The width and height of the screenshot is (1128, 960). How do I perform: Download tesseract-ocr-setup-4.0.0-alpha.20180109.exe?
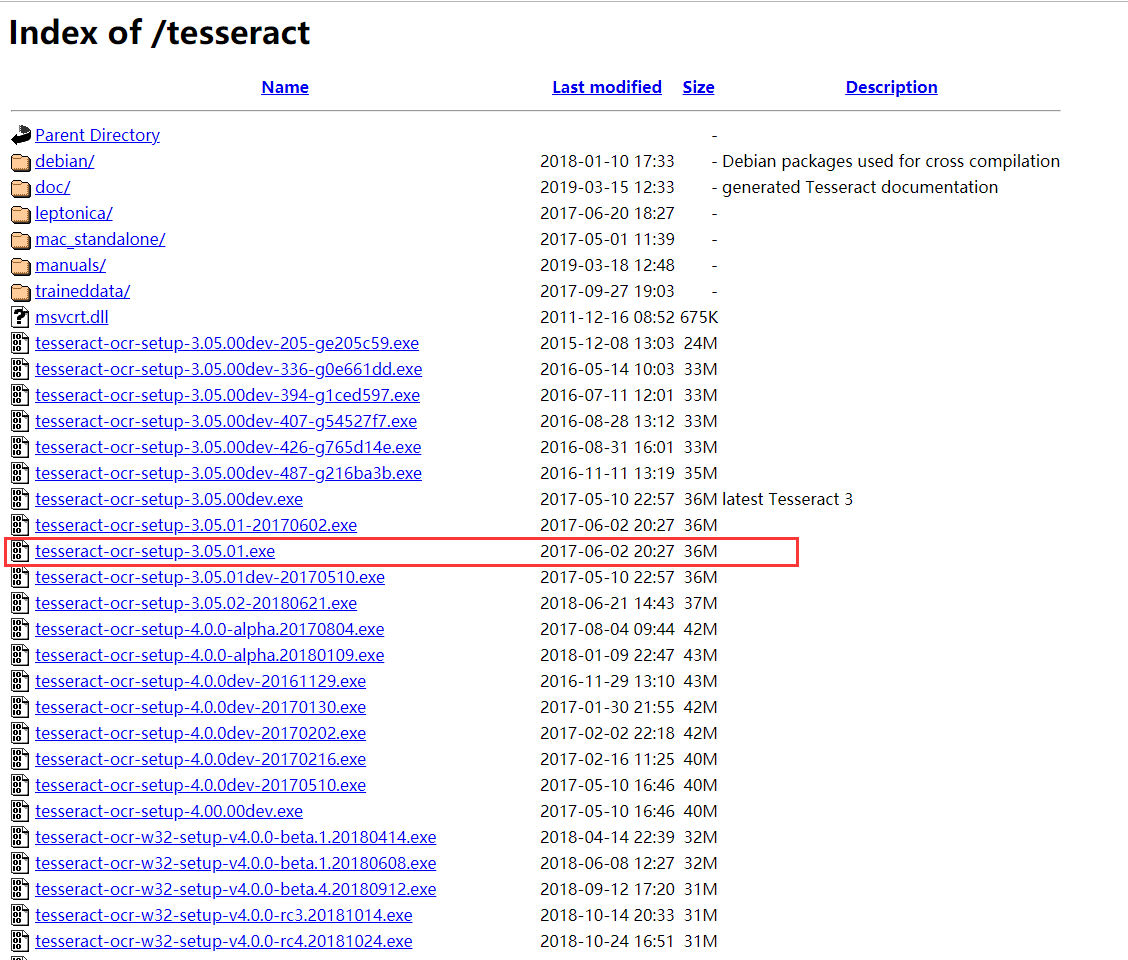point(209,655)
